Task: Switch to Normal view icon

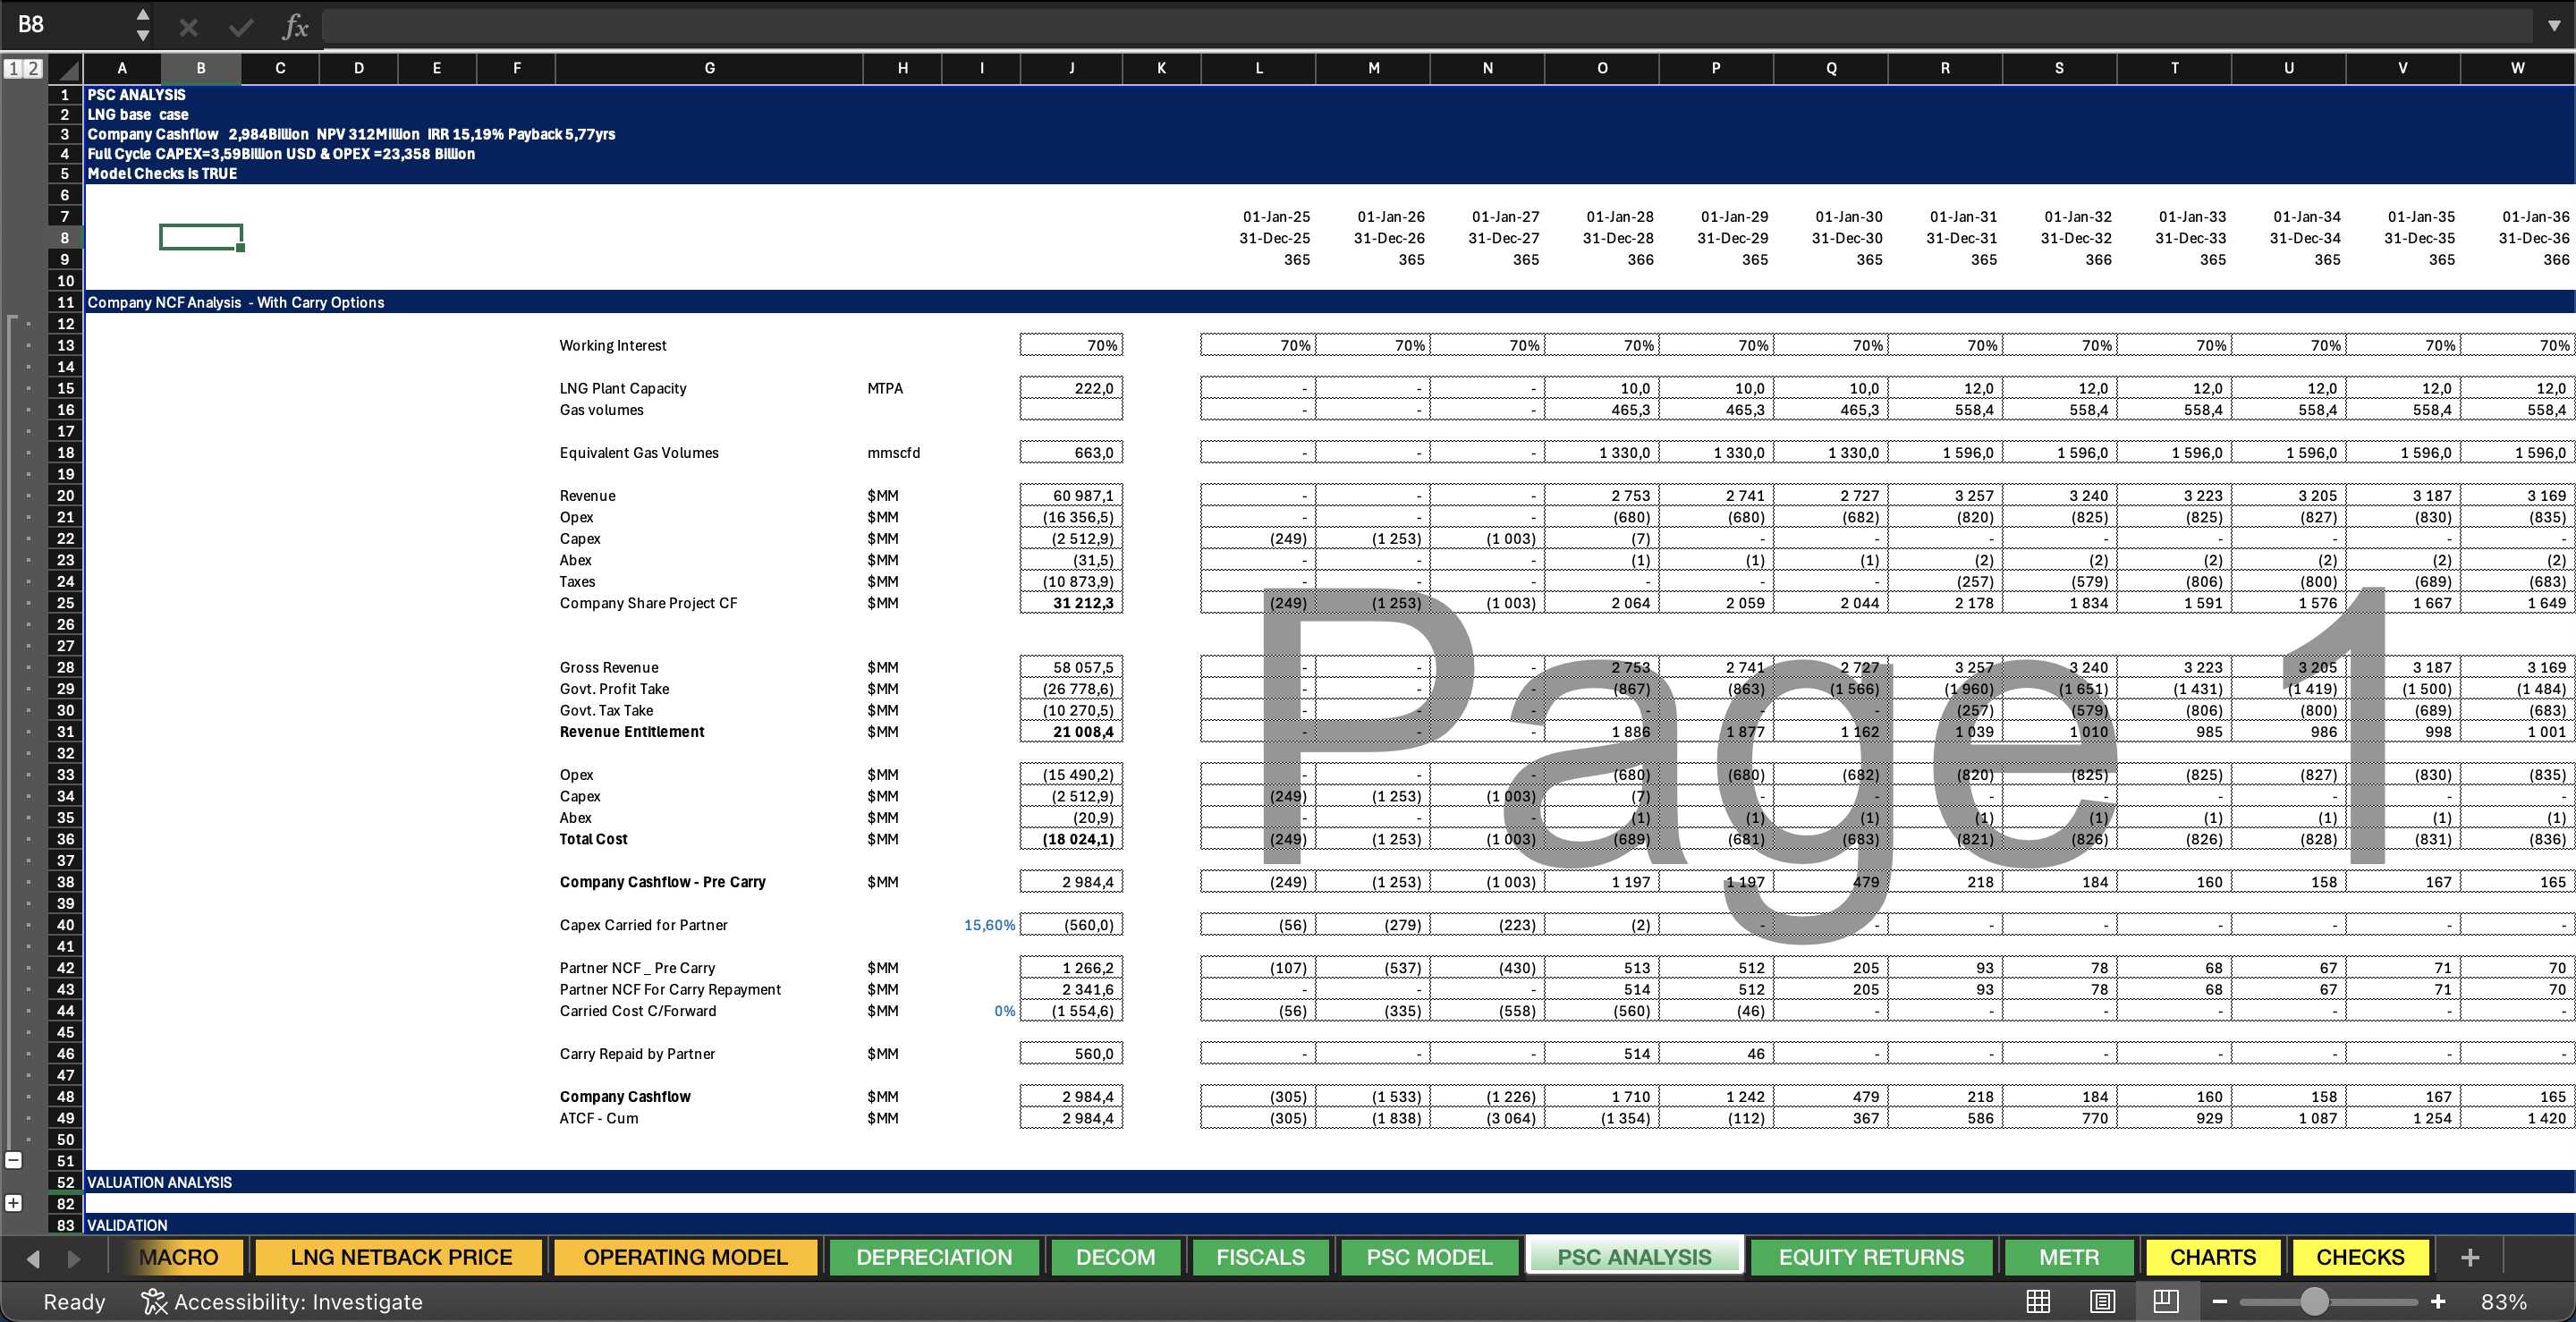Action: [2038, 1301]
